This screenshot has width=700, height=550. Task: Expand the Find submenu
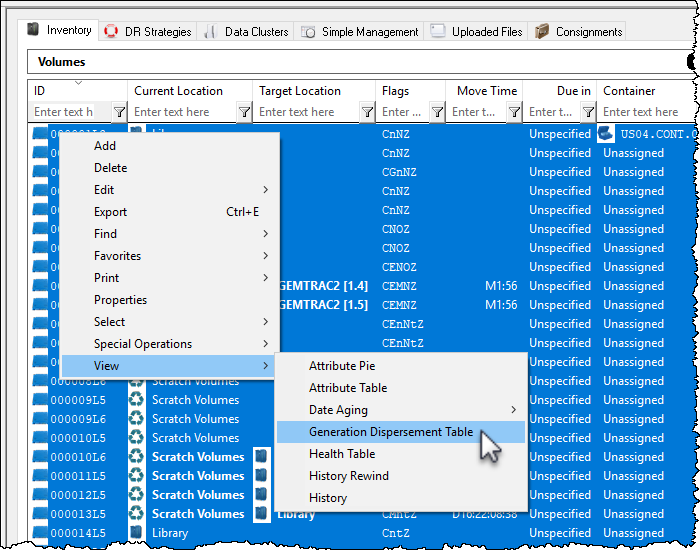(x=170, y=234)
